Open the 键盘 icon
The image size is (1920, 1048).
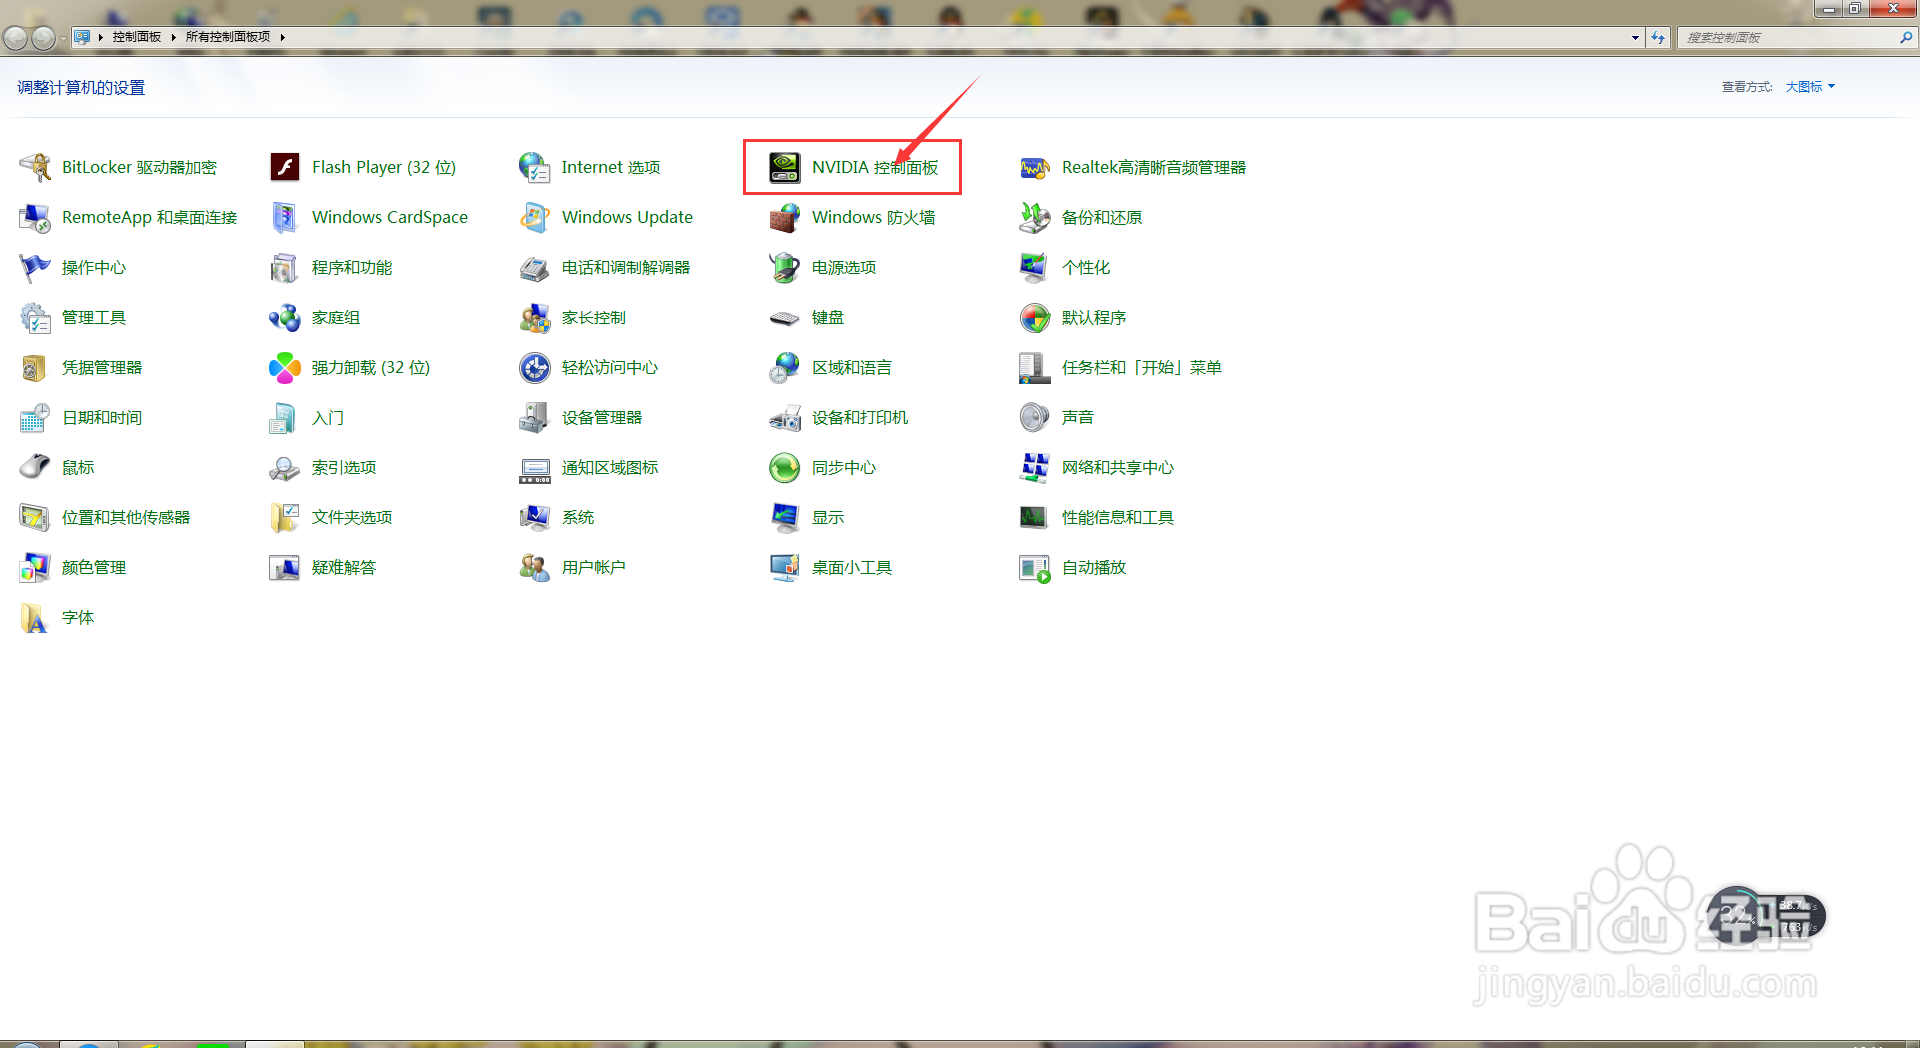pyautogui.click(x=785, y=317)
